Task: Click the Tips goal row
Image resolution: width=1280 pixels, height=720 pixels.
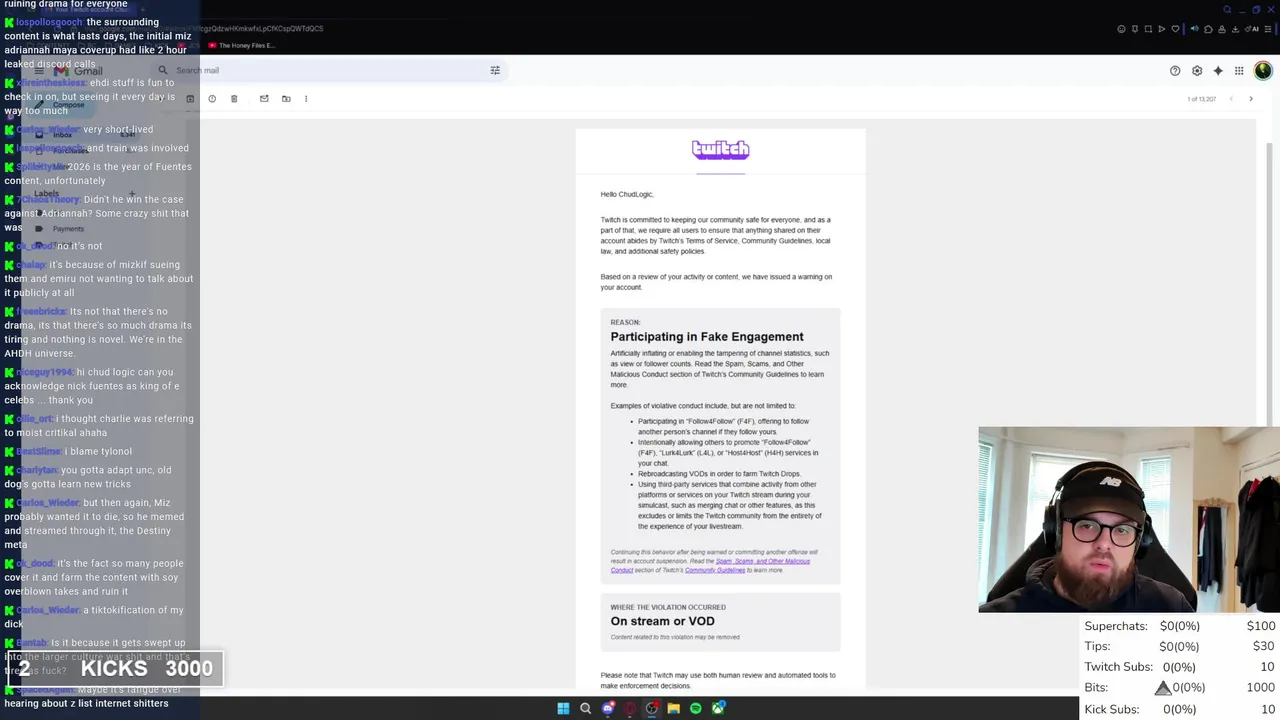Action: point(1180,647)
